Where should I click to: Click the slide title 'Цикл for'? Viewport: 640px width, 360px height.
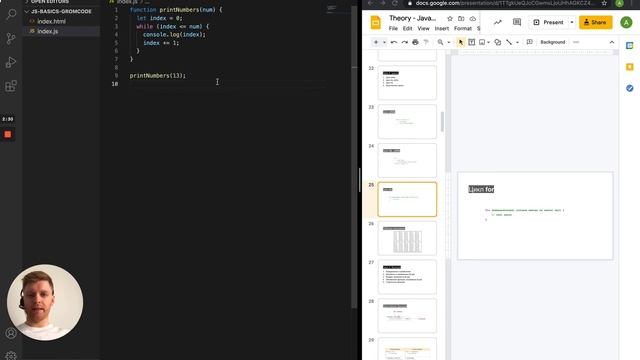(481, 189)
